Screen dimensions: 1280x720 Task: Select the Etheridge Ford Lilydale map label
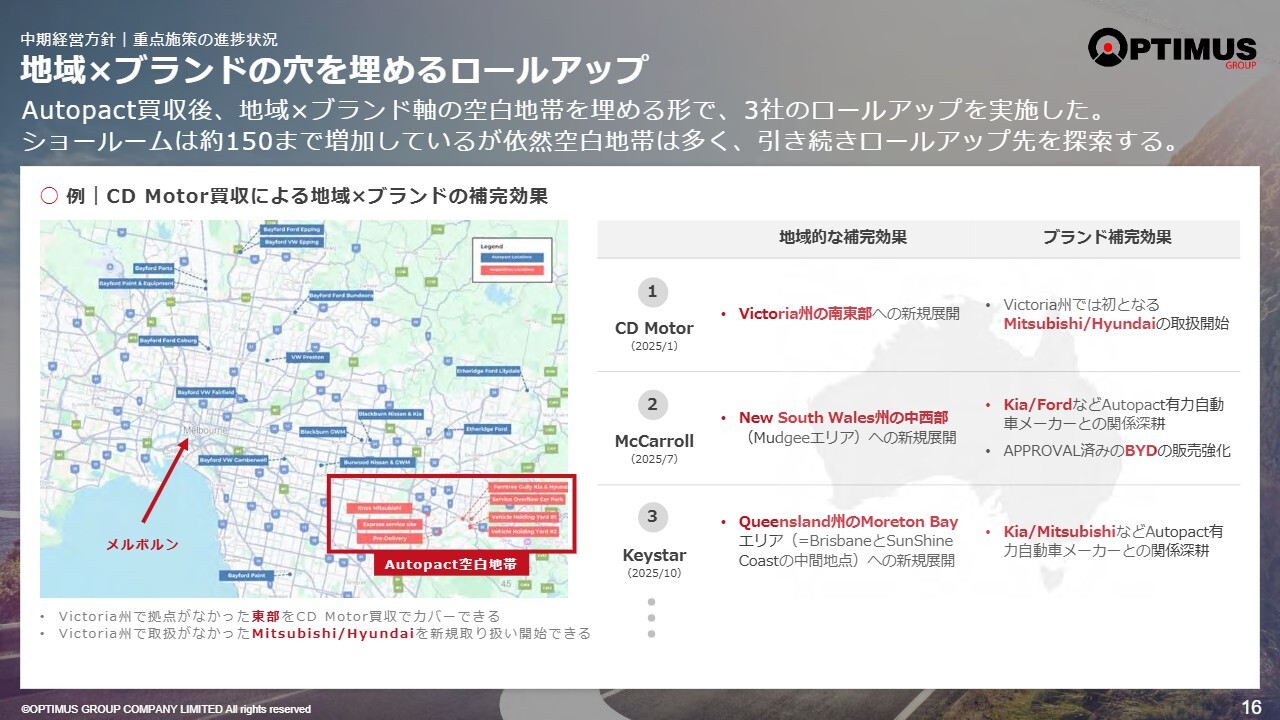(489, 371)
